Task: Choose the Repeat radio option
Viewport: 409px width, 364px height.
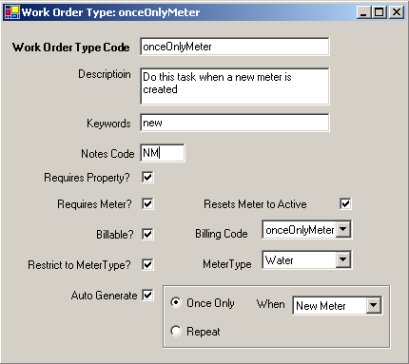Action: coord(176,331)
